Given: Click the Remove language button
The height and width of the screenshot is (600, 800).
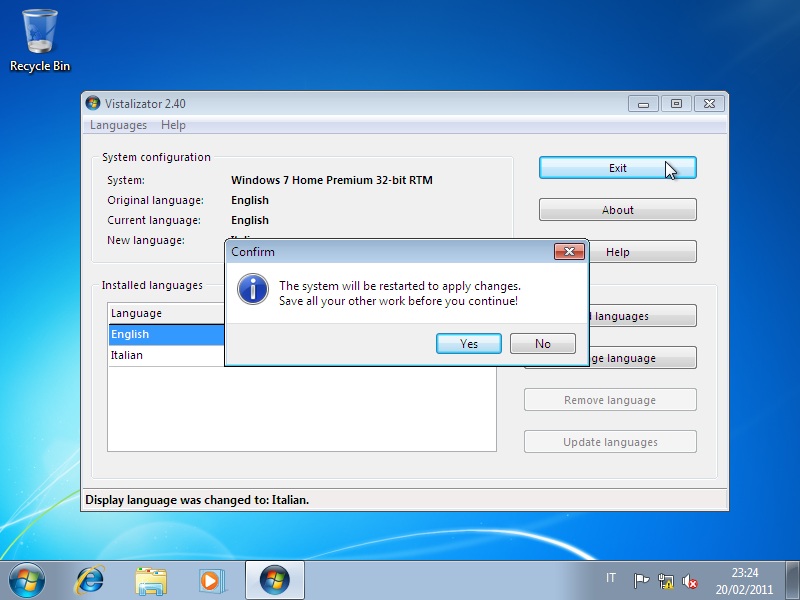Looking at the screenshot, I should [610, 399].
